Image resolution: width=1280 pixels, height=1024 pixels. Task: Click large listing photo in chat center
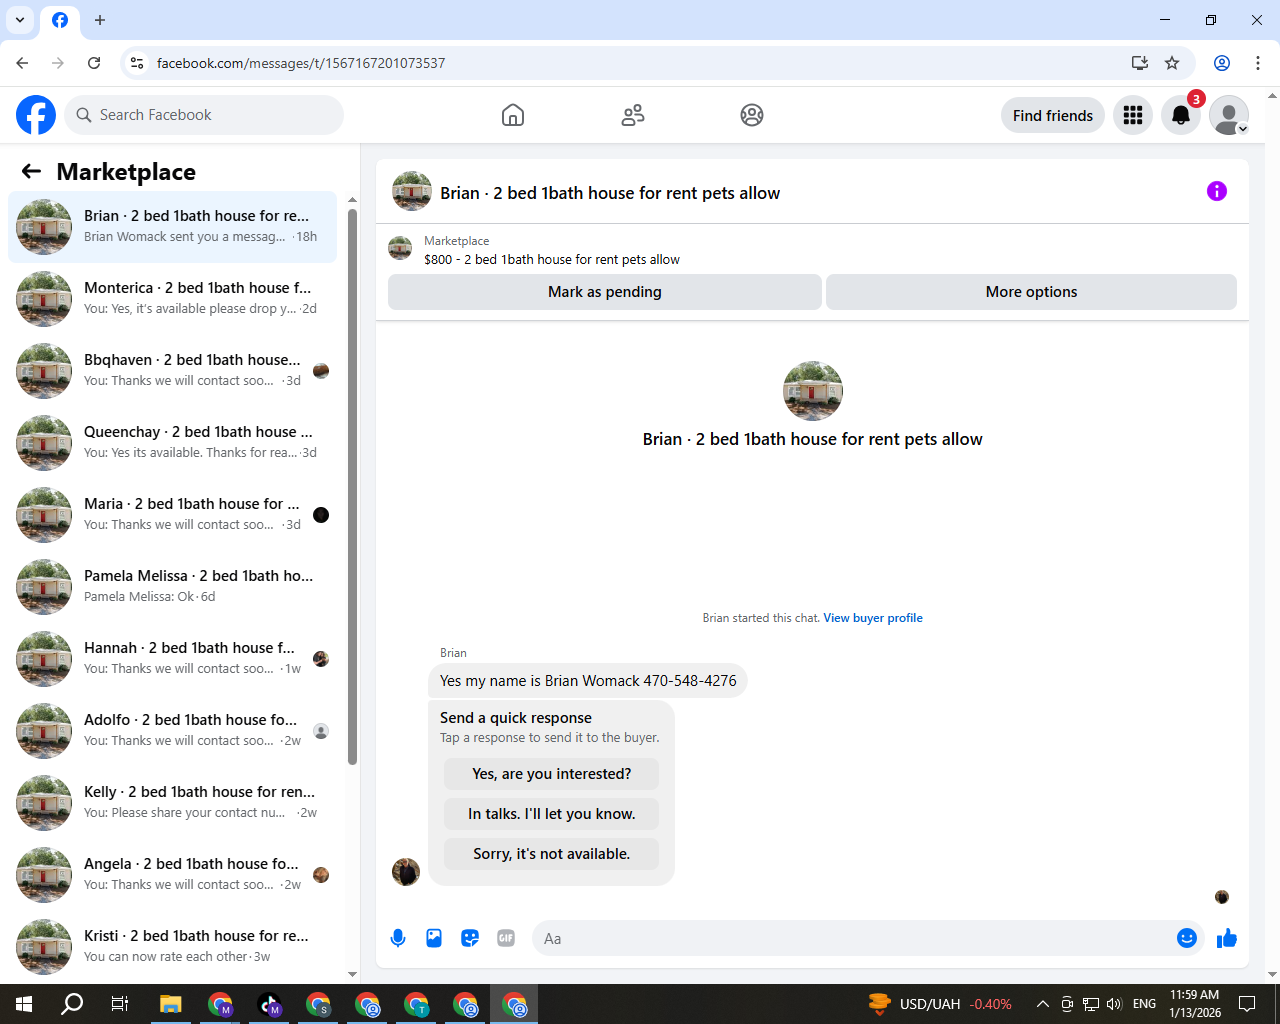click(813, 391)
